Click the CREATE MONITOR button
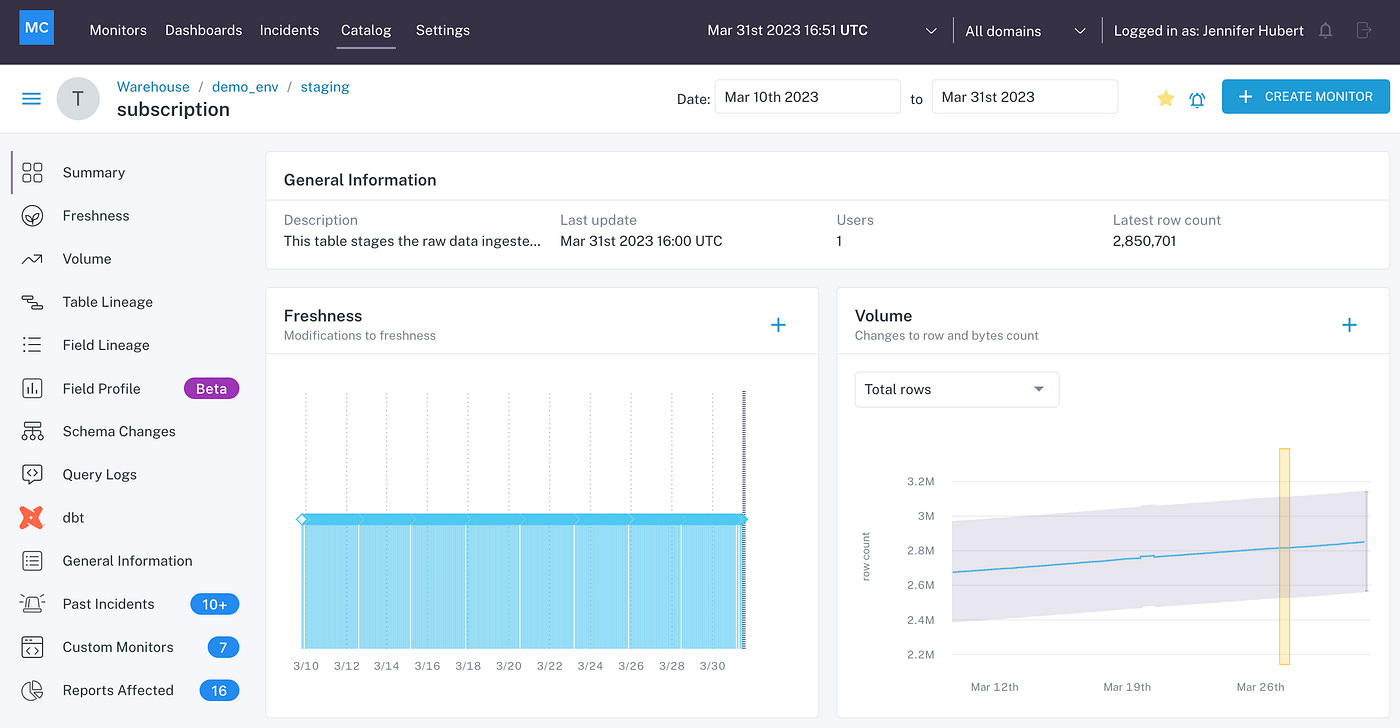Screen dimensions: 1400x728 [1306, 97]
